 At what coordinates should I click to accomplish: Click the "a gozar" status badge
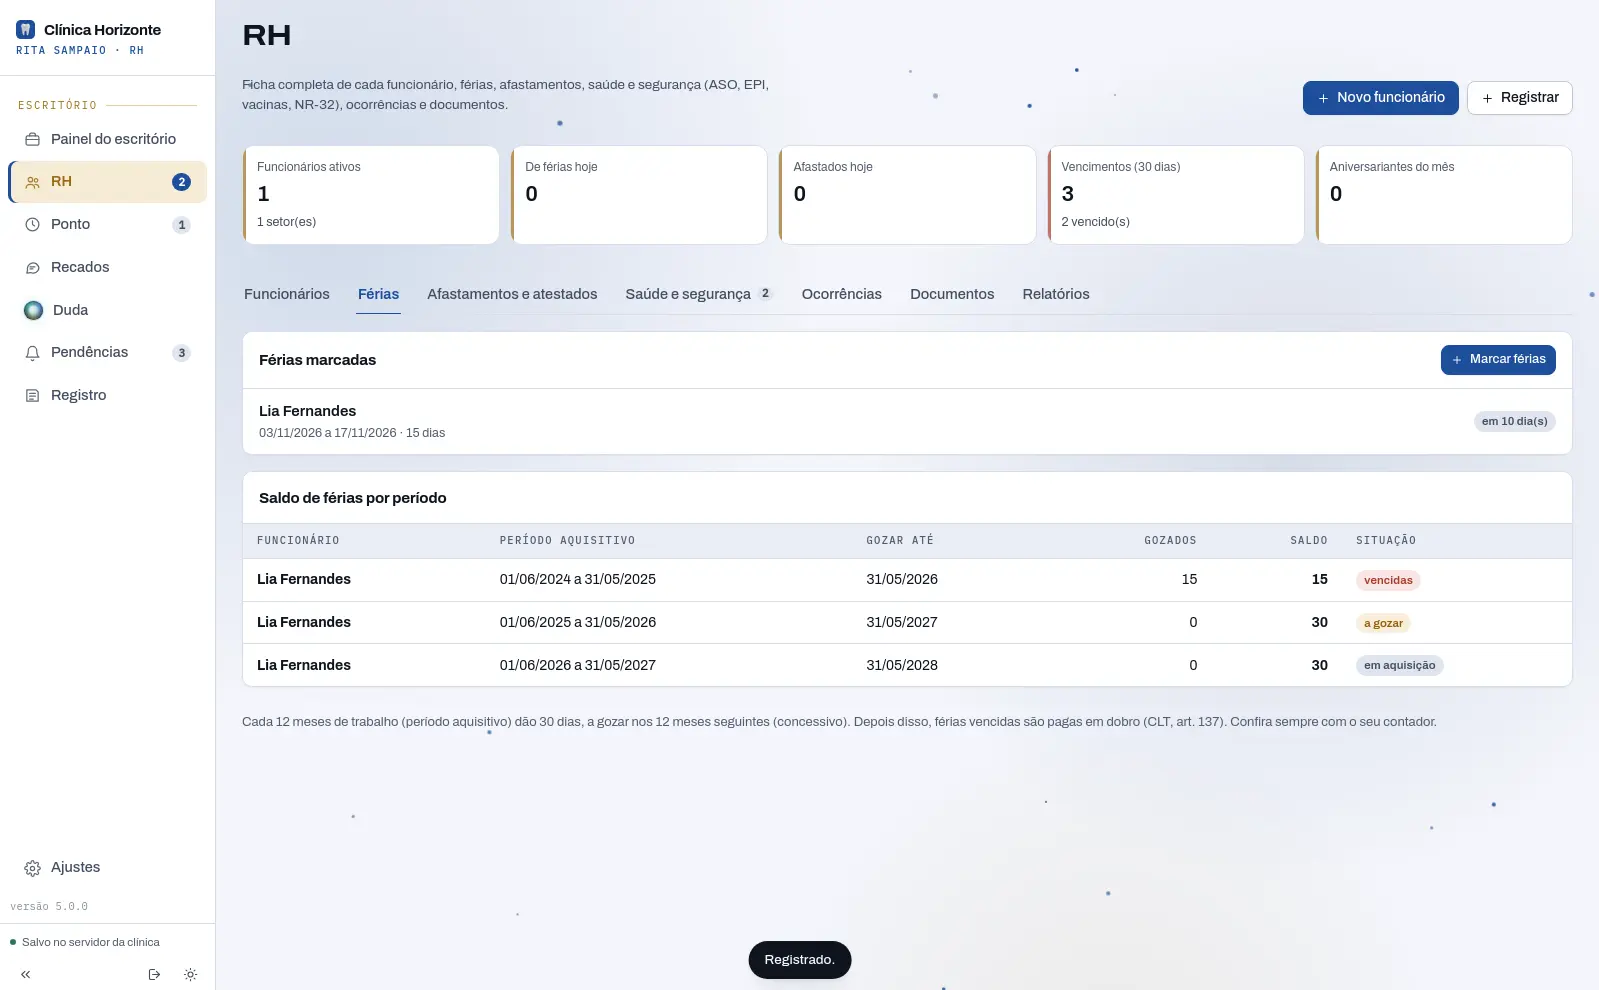click(x=1383, y=623)
